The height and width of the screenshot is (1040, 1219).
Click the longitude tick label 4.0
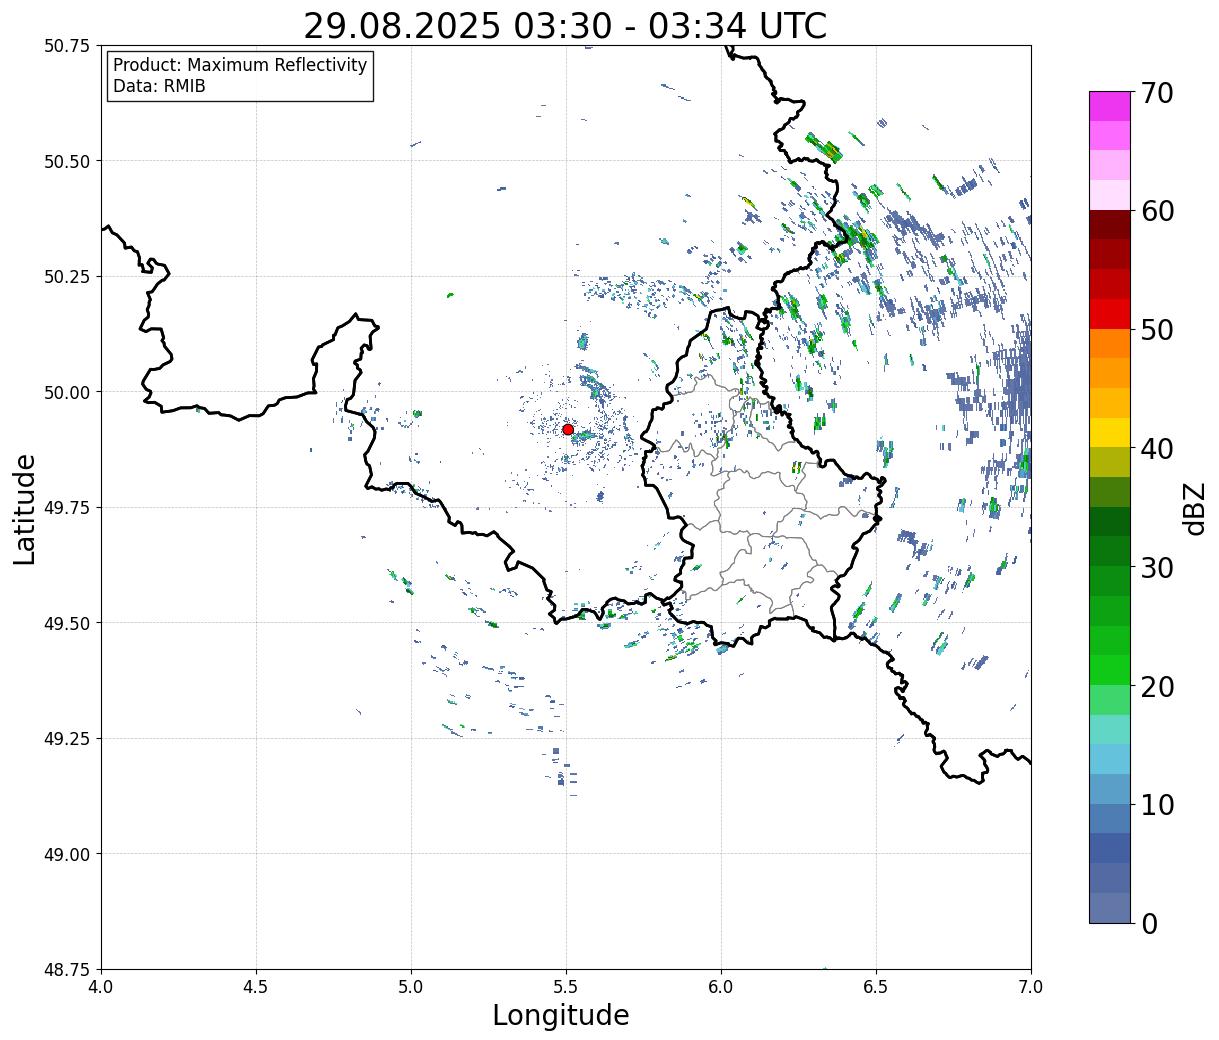tap(101, 987)
